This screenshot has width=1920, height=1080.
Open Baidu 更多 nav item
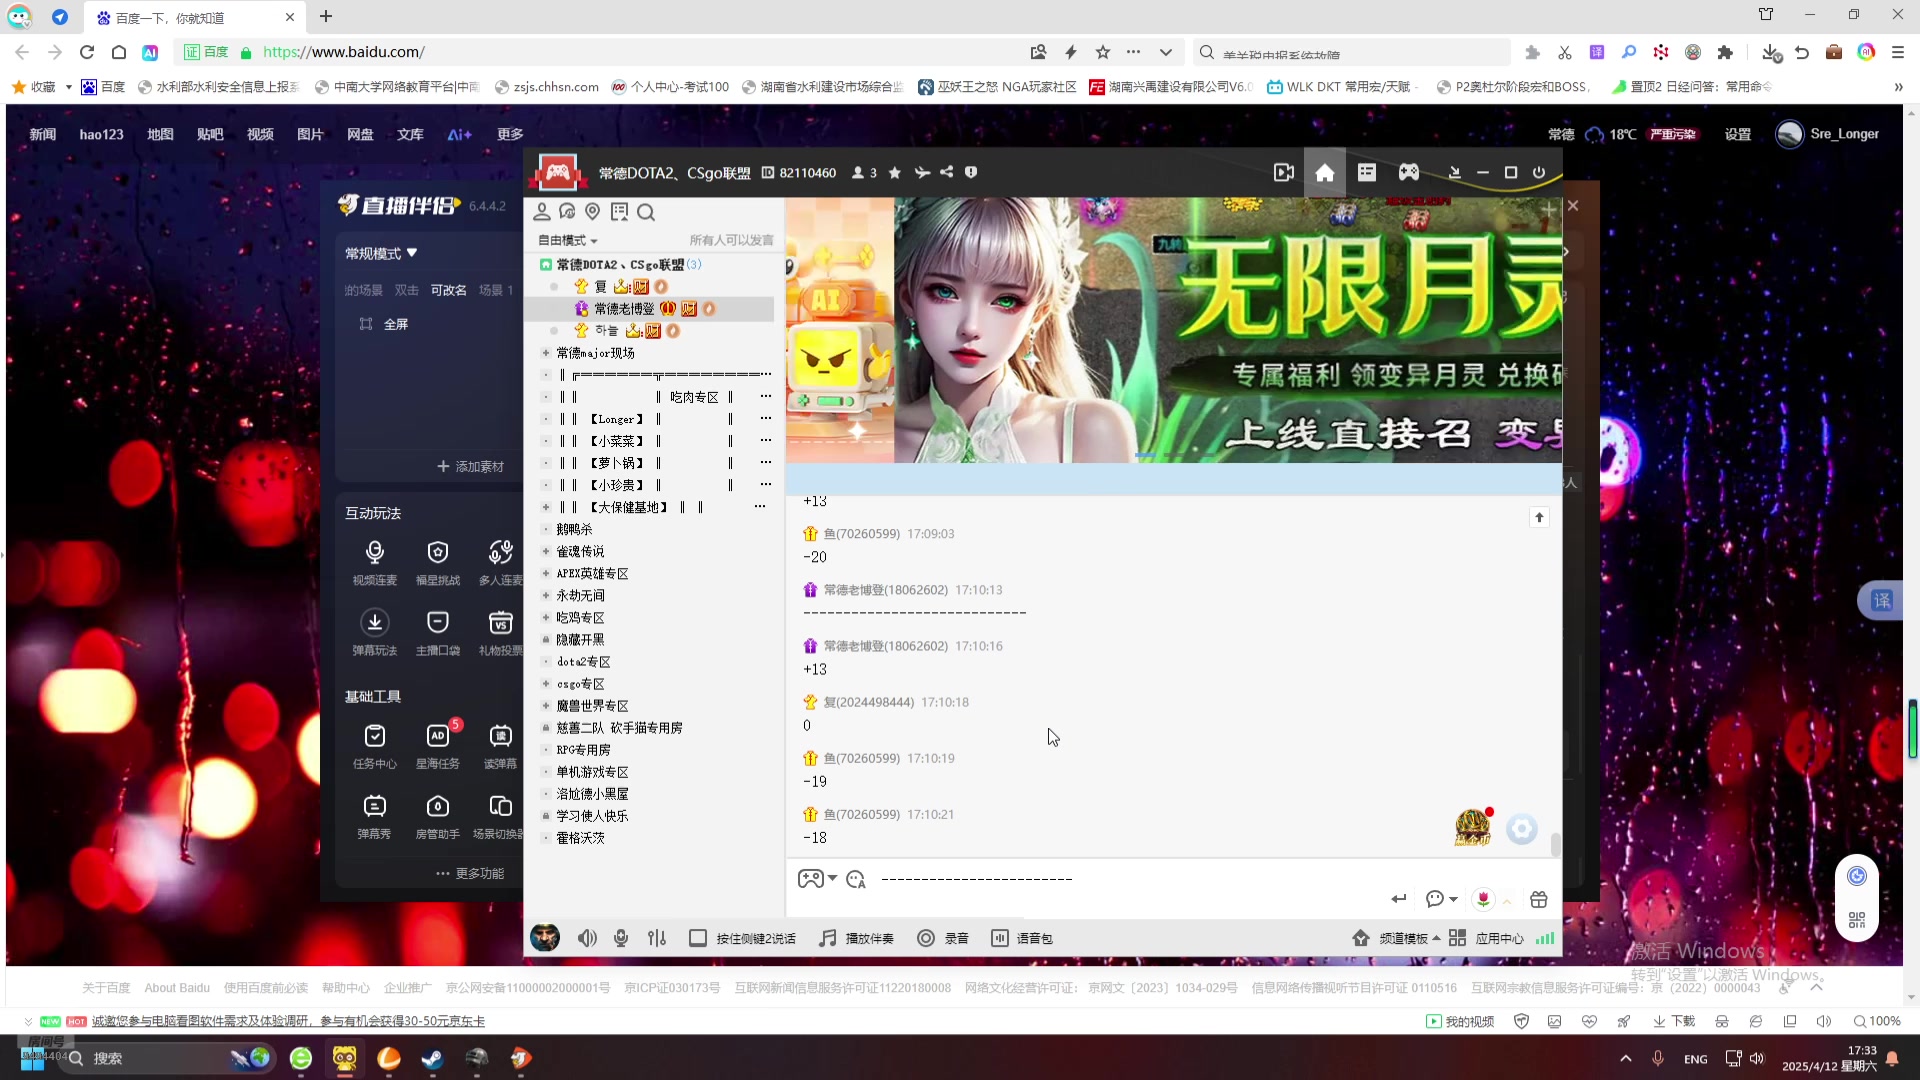point(510,134)
